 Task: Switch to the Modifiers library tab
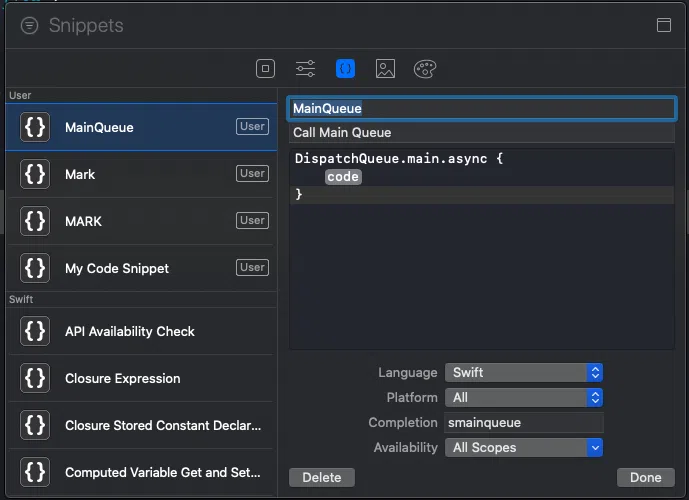pos(305,69)
